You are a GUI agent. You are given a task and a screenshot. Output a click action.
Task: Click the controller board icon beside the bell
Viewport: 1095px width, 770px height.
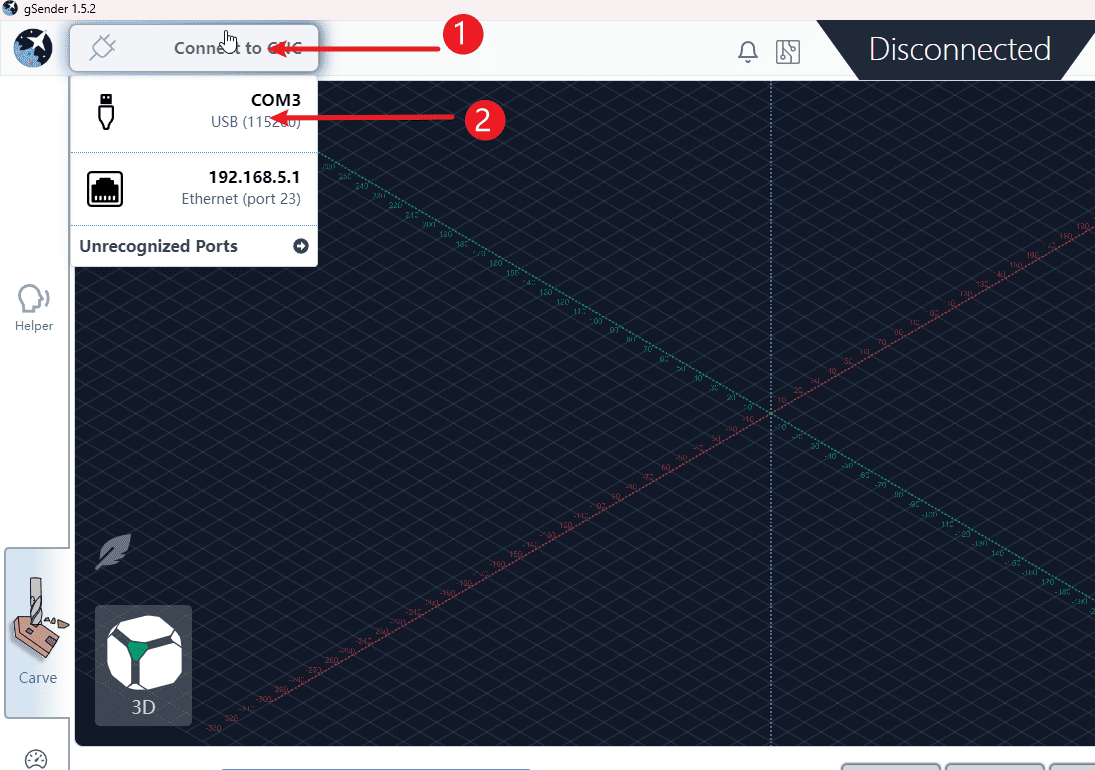788,52
